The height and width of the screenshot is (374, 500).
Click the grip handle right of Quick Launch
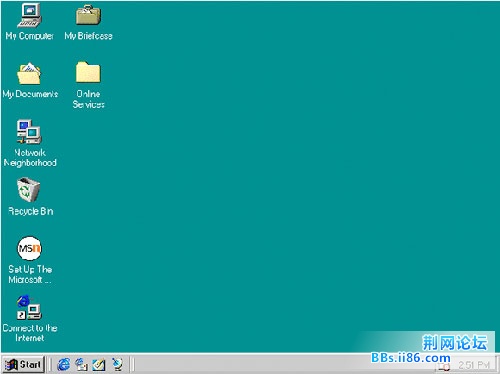pyautogui.click(x=132, y=364)
